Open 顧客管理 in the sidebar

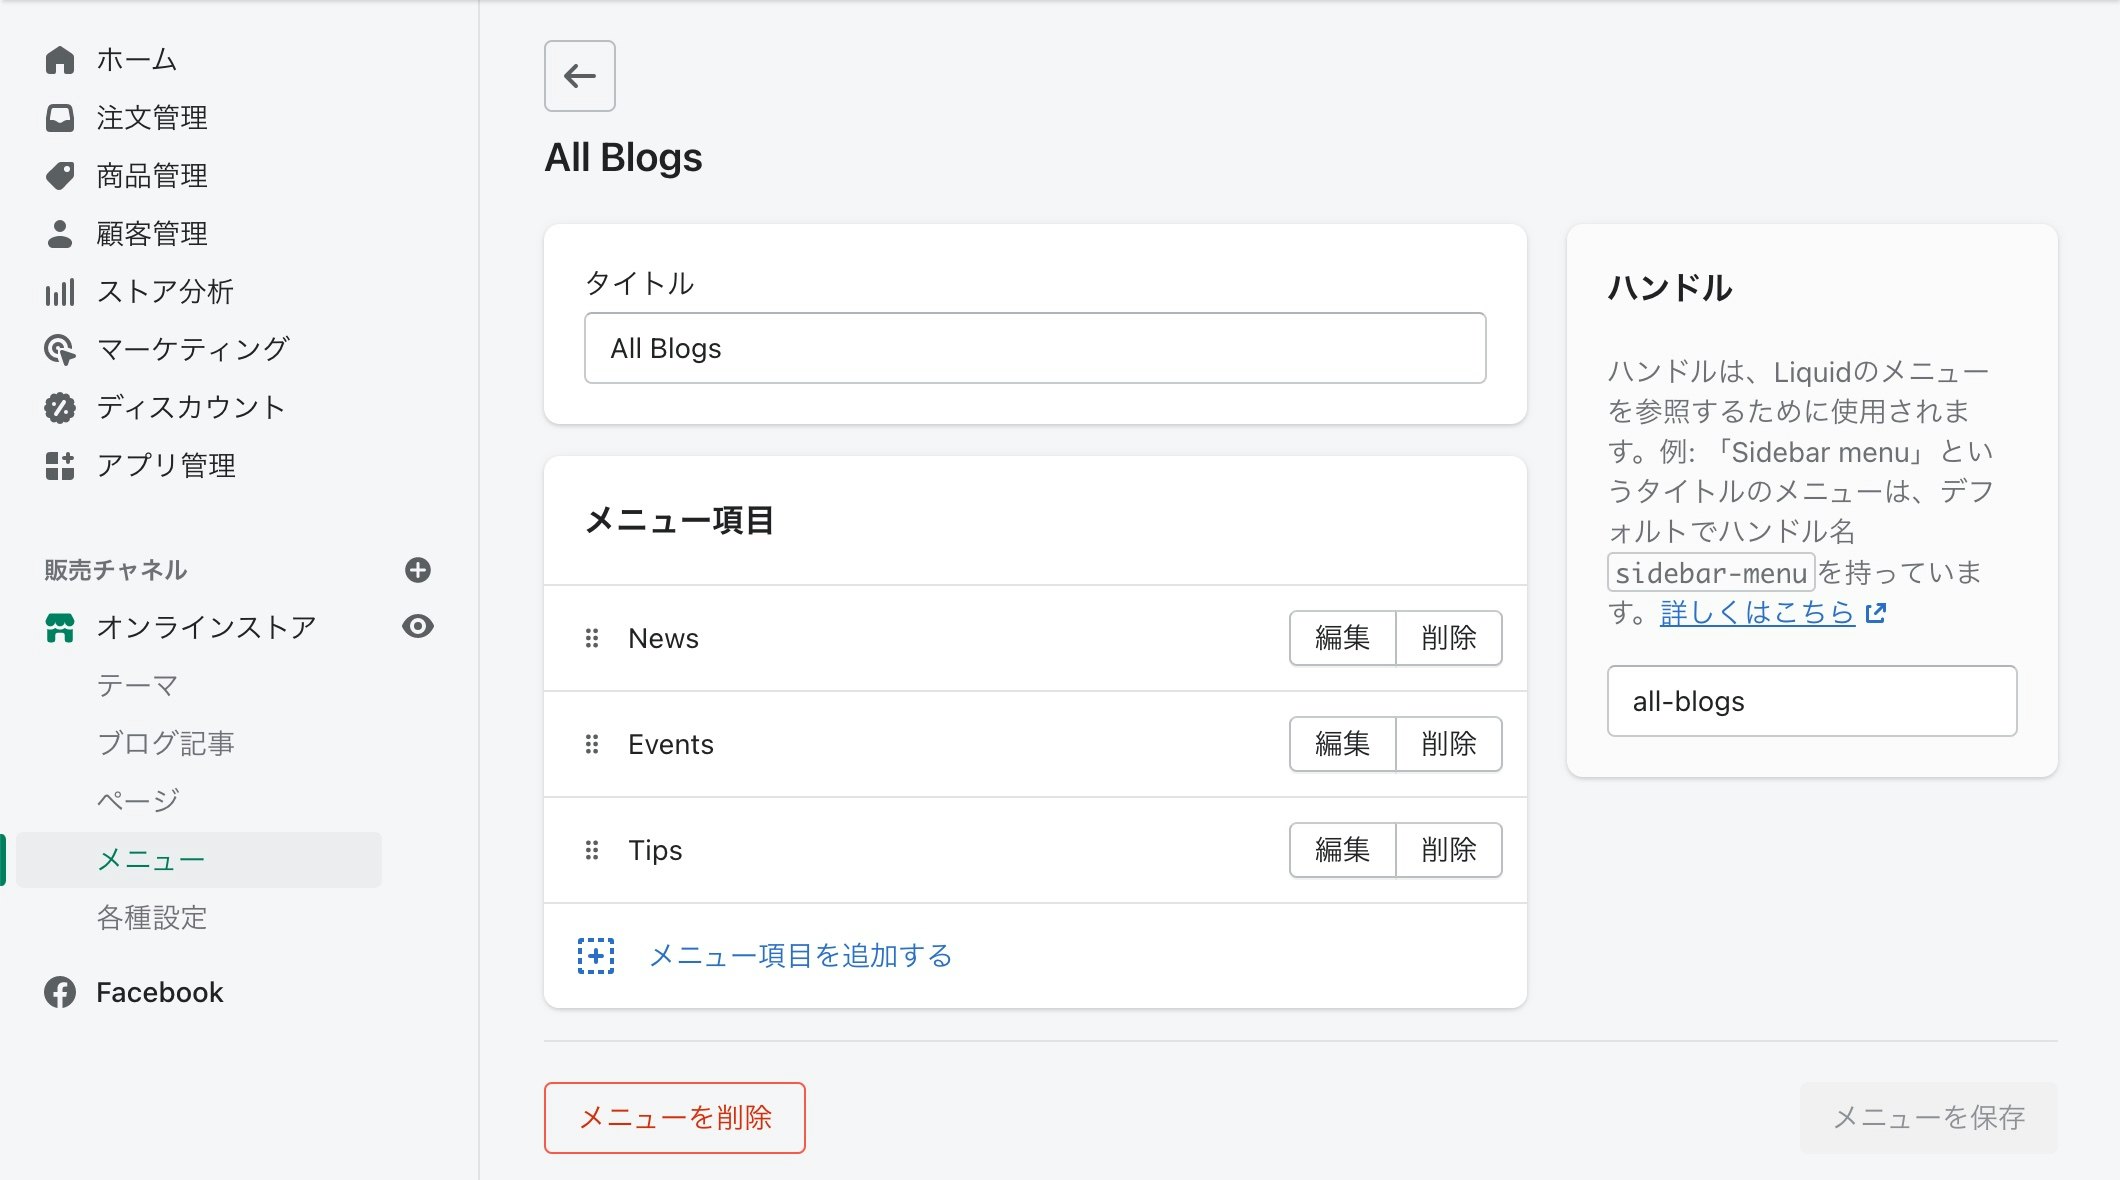point(60,234)
